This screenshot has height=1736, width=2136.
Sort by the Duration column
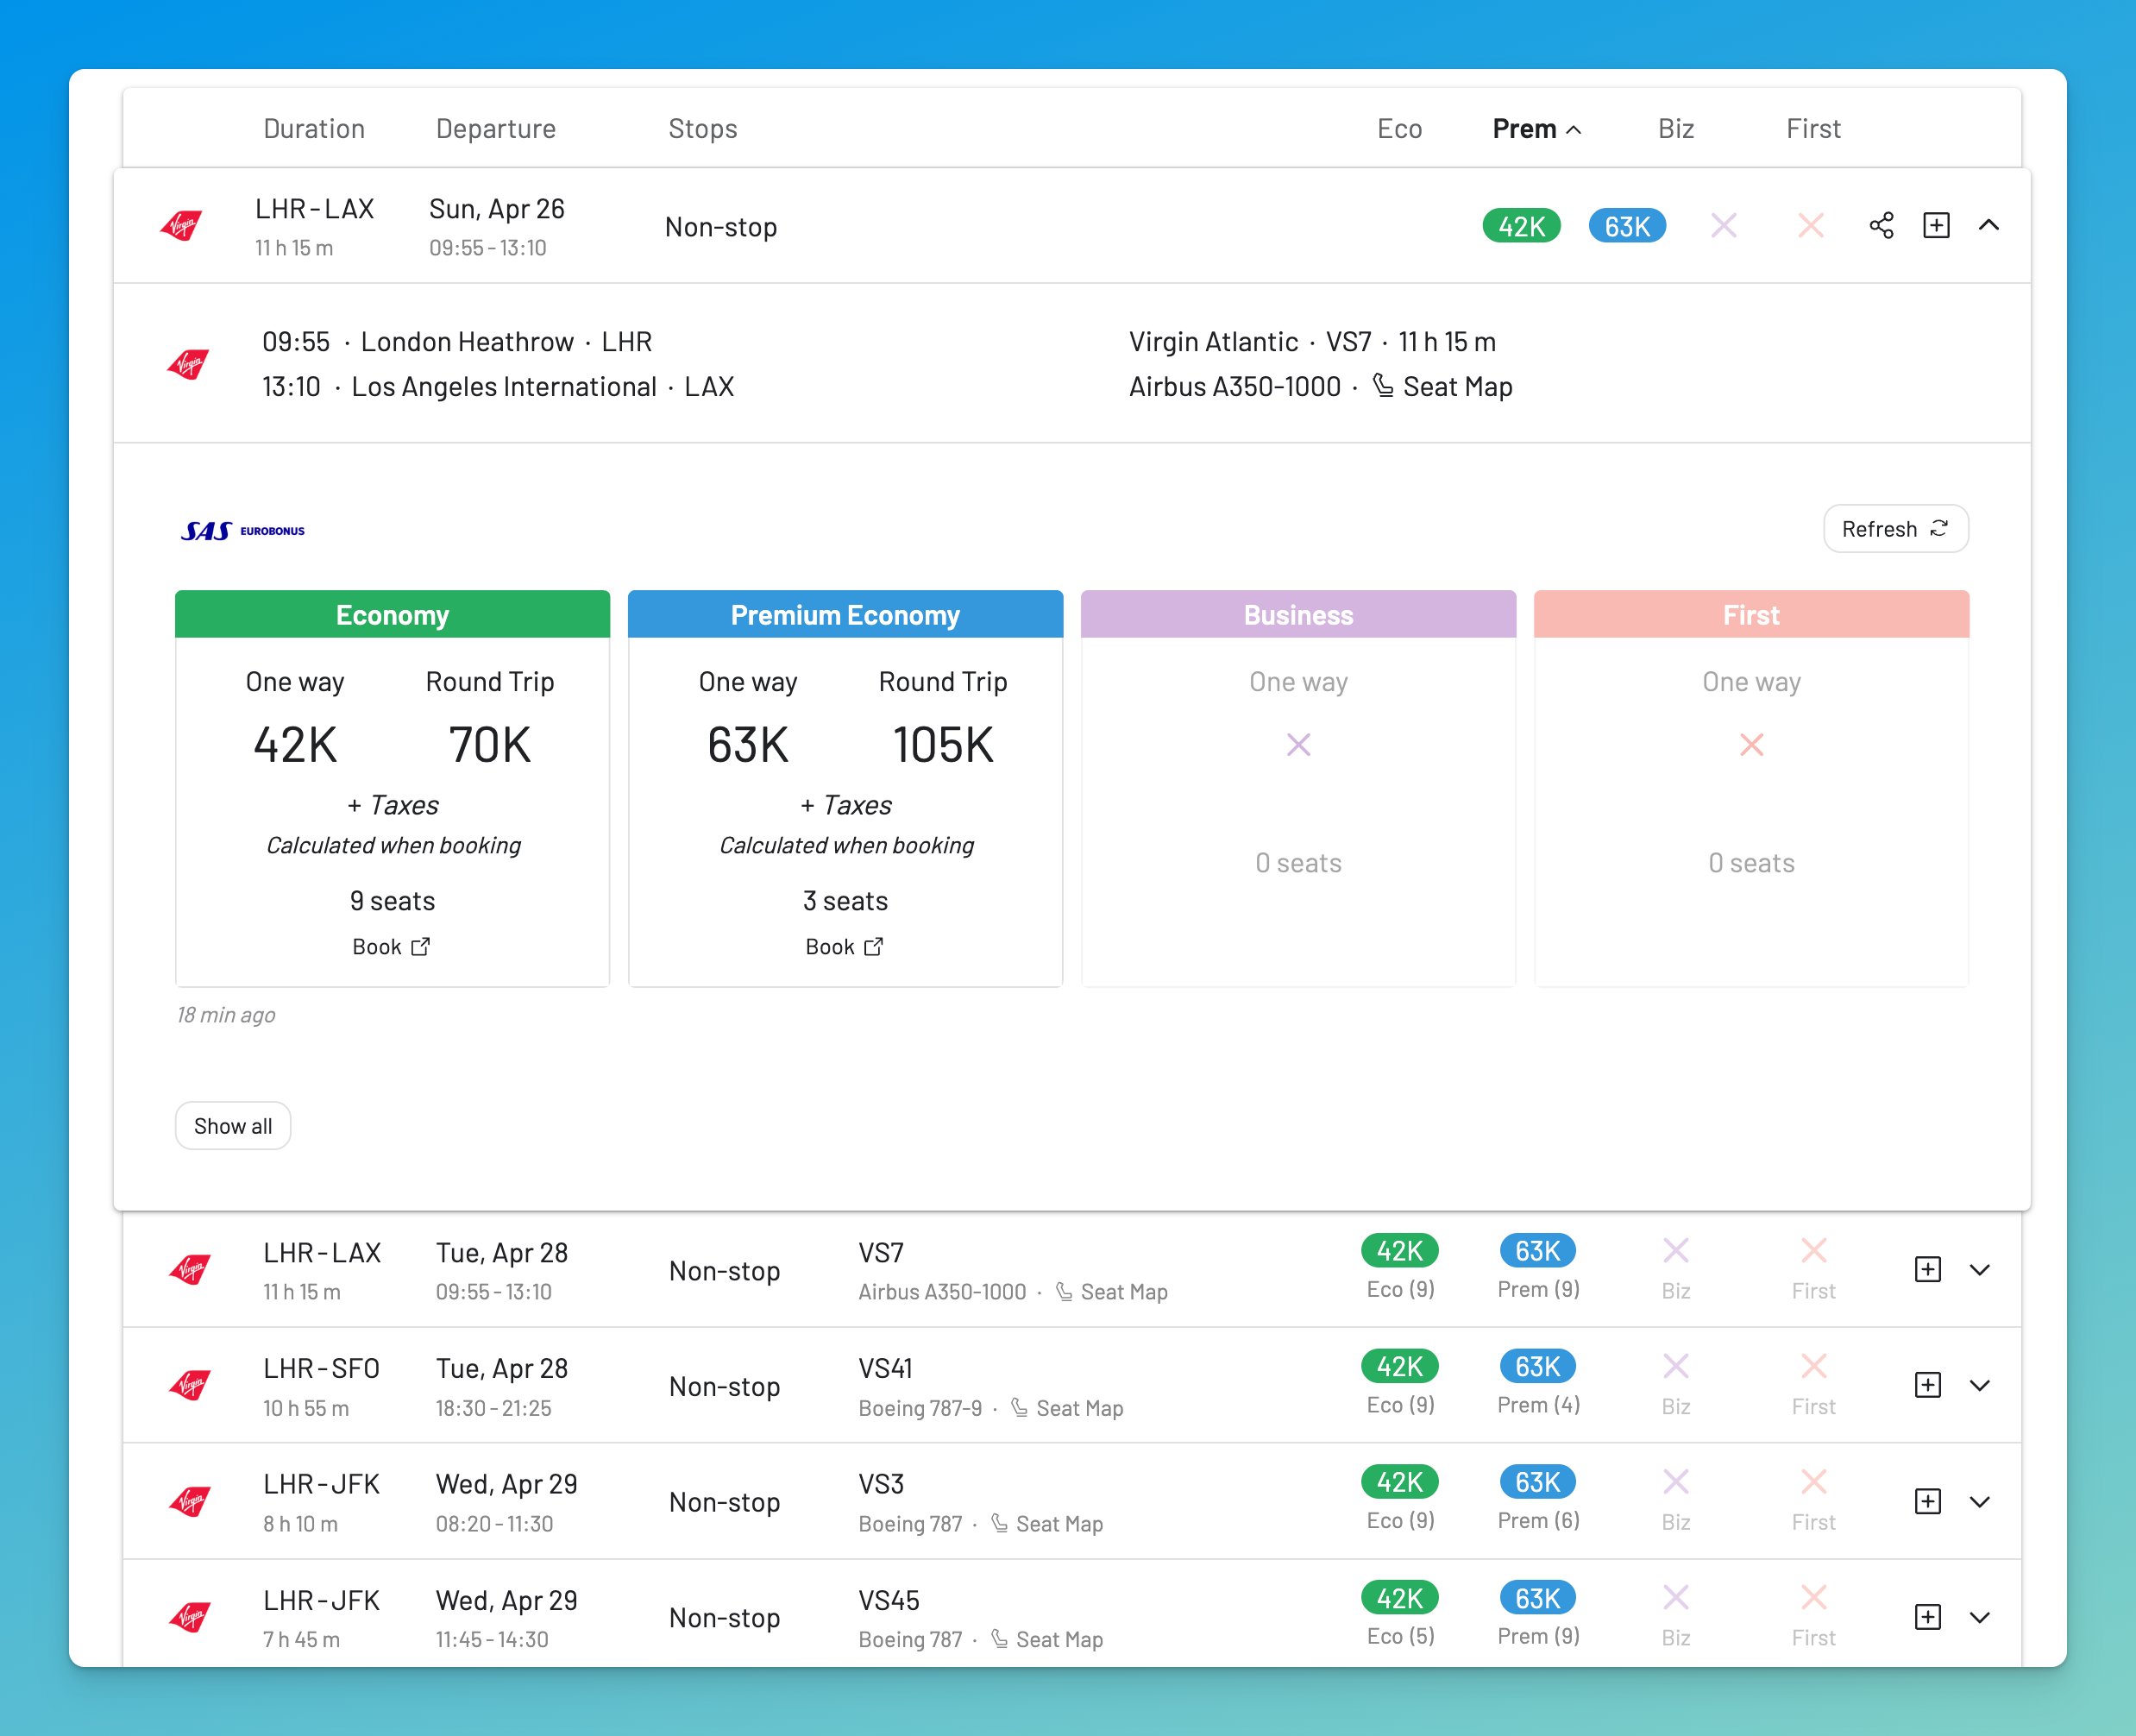click(314, 129)
